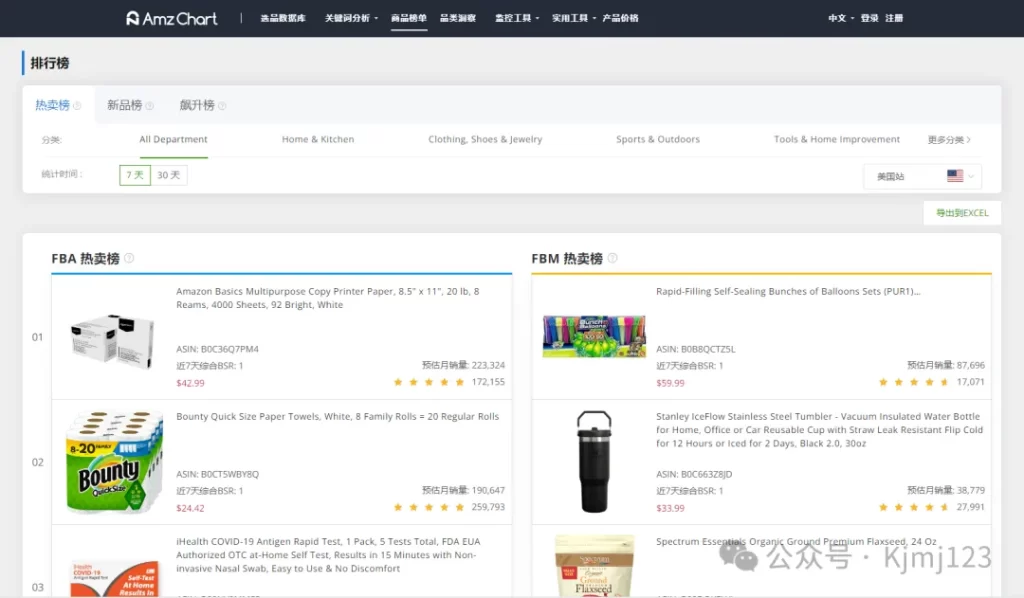Click the help icon beside 飙升榜
This screenshot has height=598, width=1024.
pyautogui.click(x=222, y=106)
